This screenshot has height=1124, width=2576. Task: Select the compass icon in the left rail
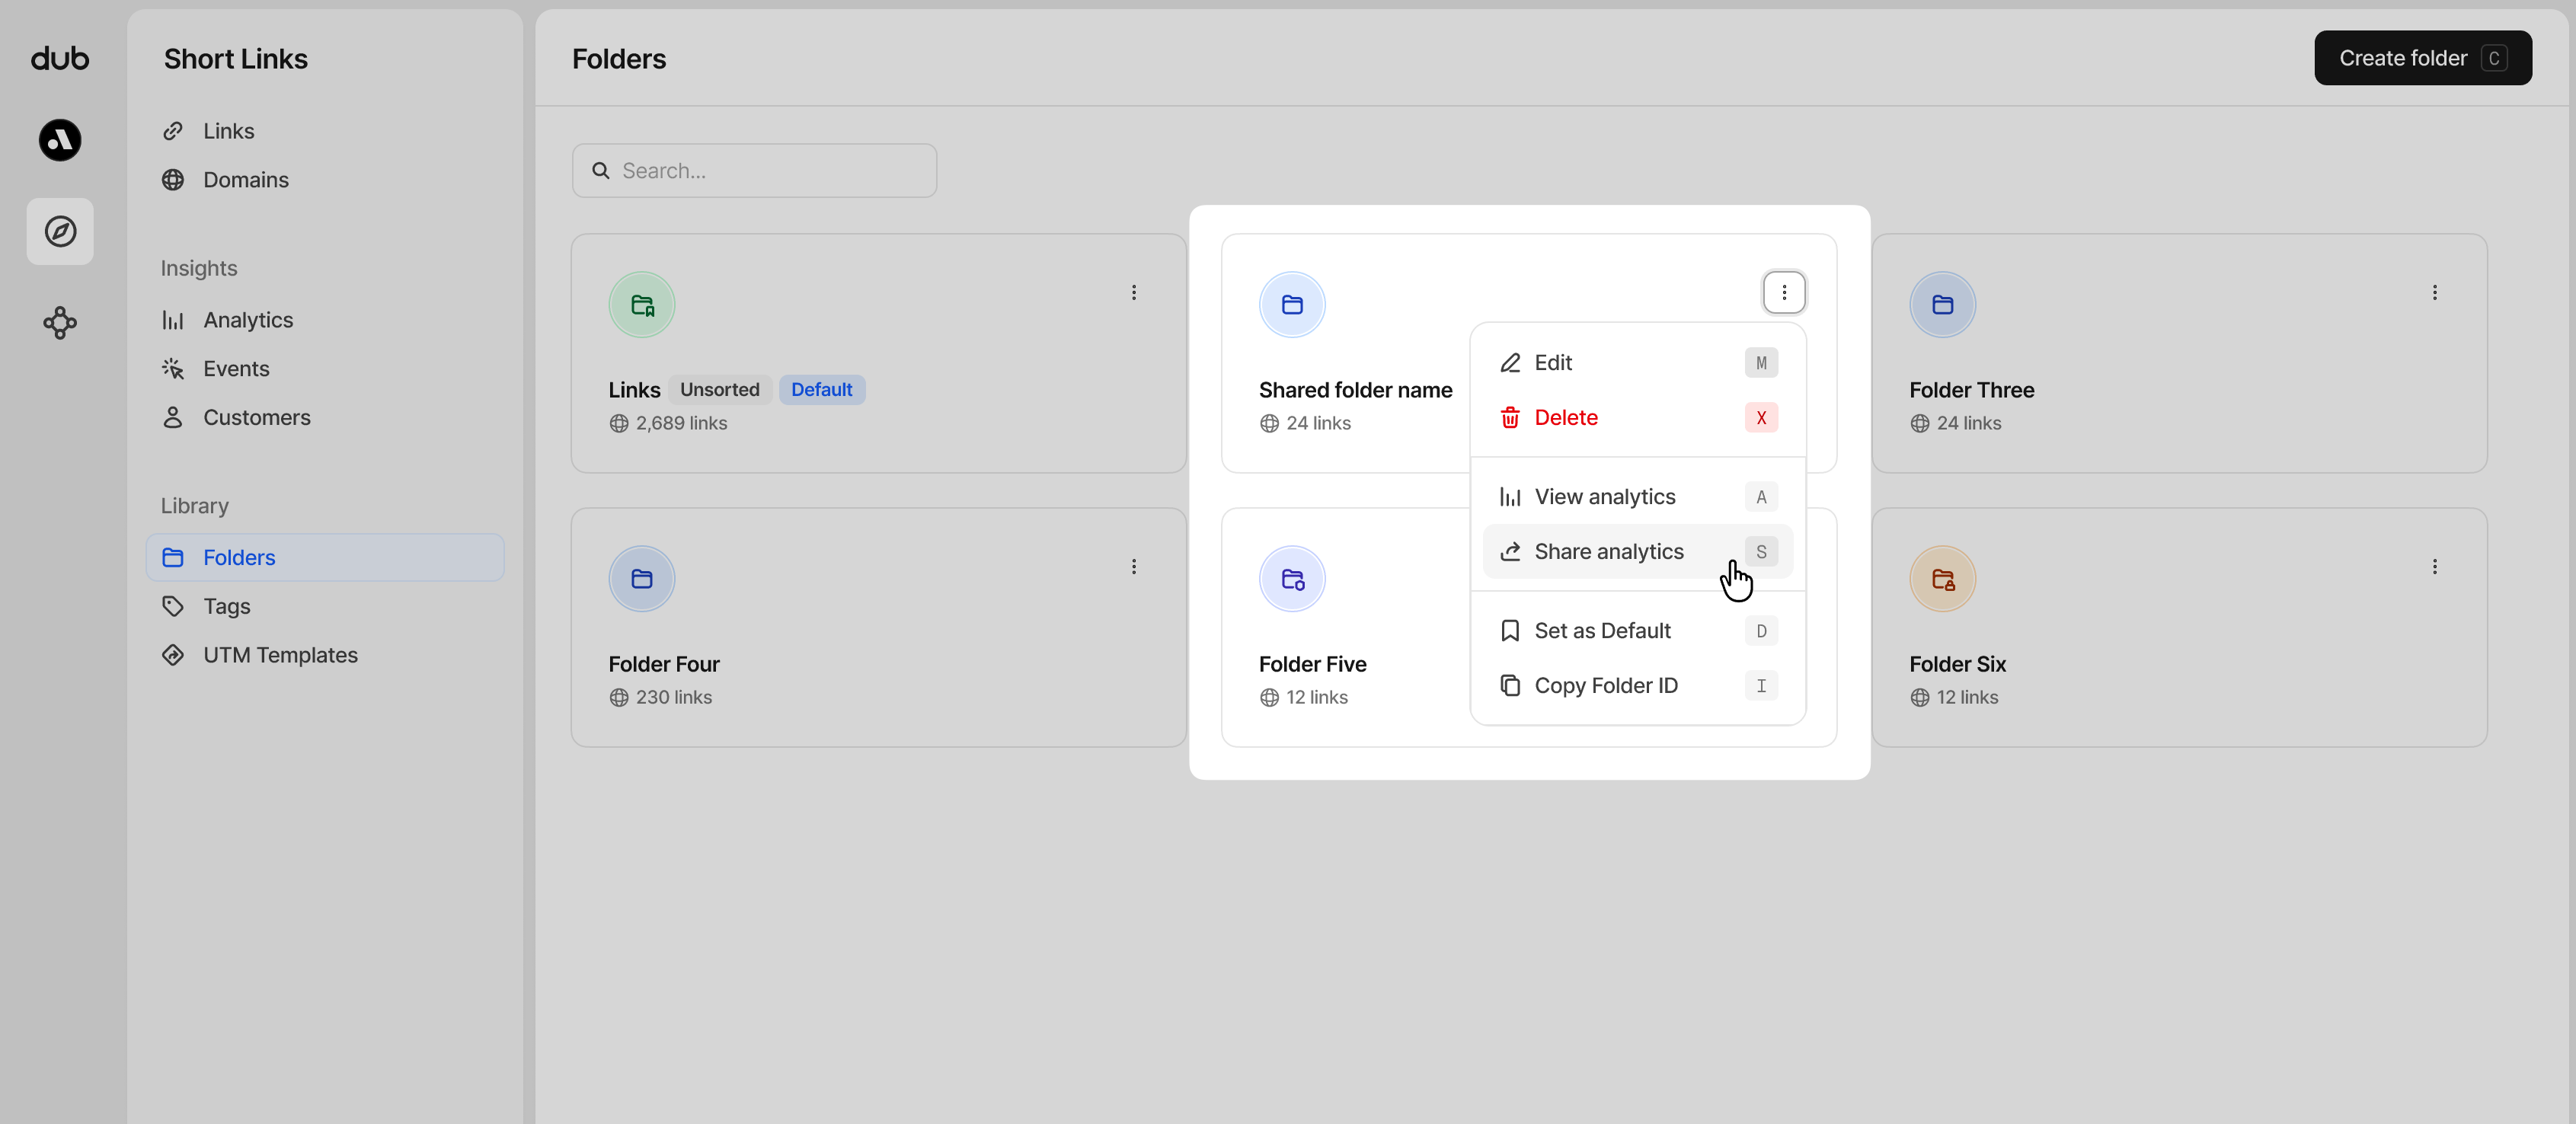59,231
